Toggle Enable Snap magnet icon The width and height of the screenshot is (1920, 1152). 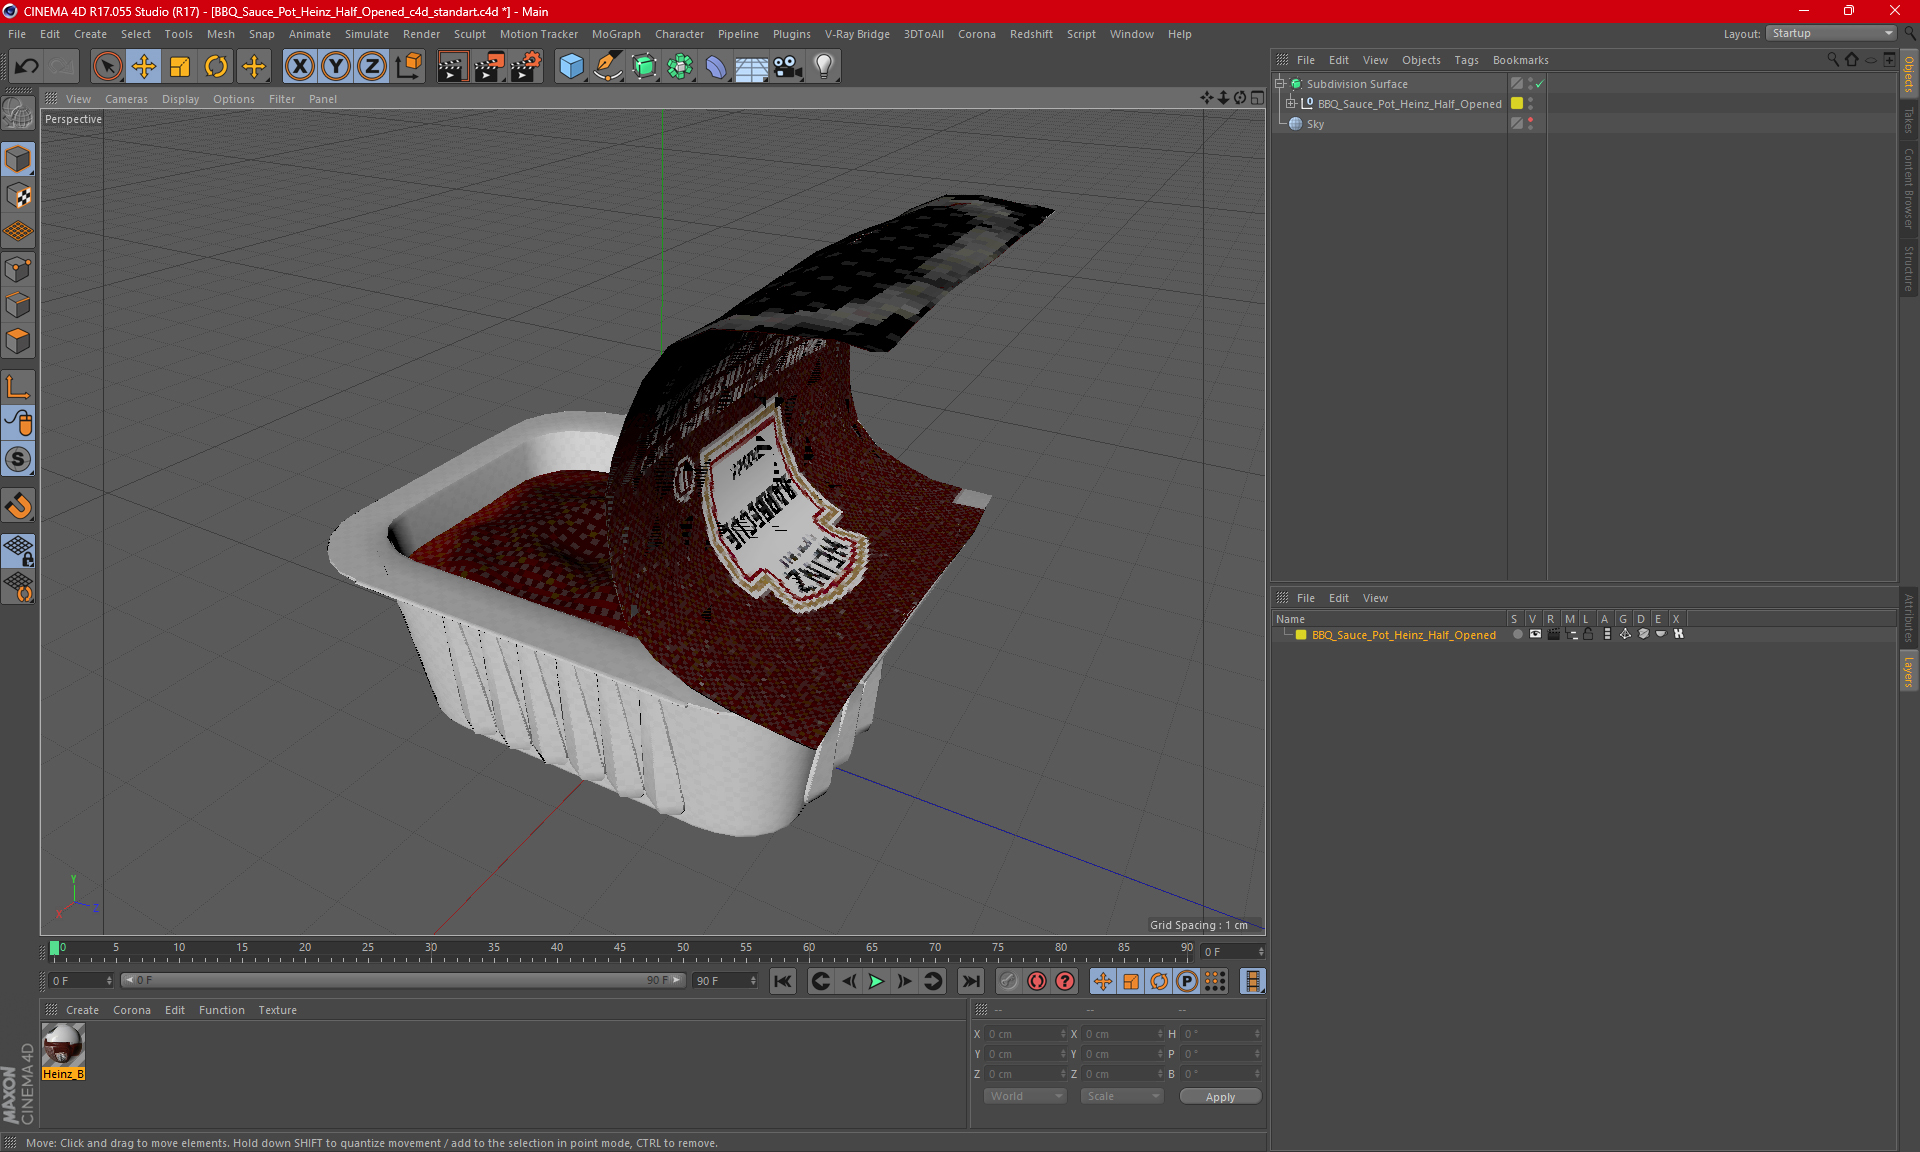(x=18, y=506)
